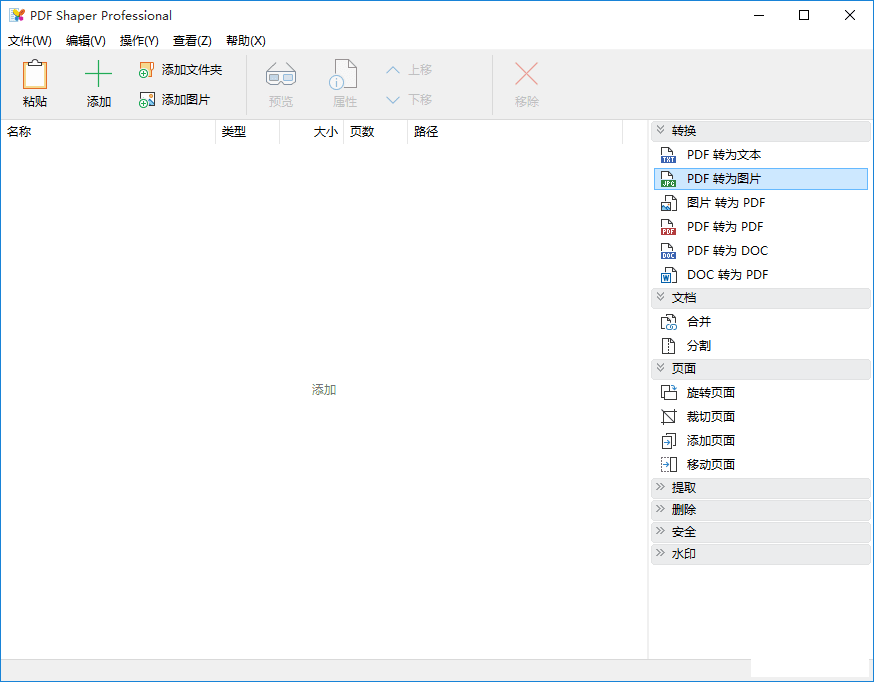Click the JPG icon for PDF 转为图片
Screen dimensions: 874x682
click(x=668, y=179)
